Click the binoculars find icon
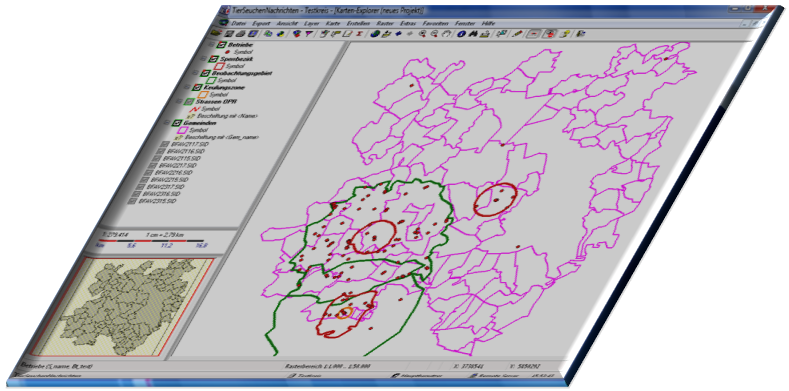 (x=473, y=34)
